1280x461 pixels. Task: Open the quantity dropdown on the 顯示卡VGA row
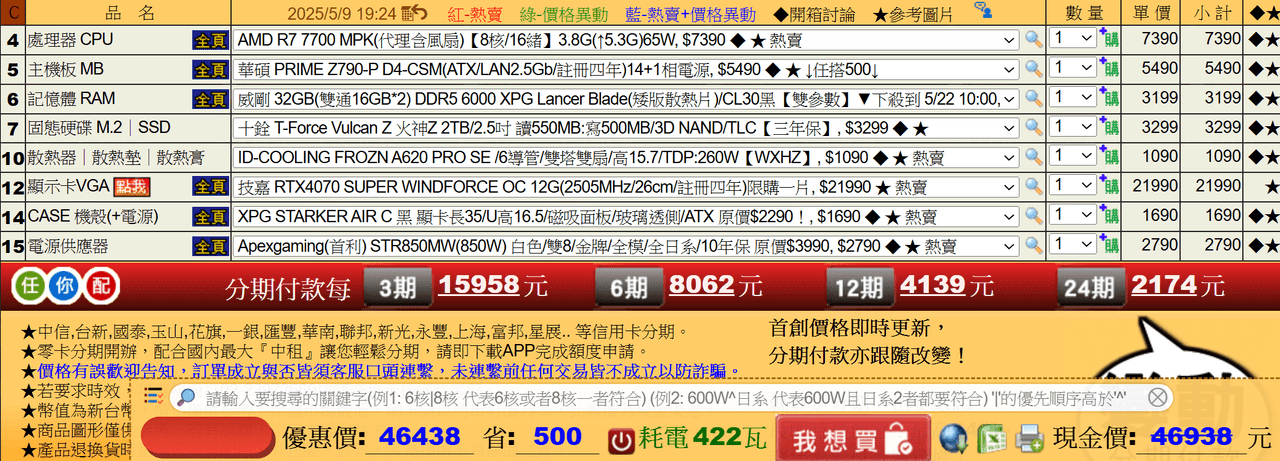1073,186
